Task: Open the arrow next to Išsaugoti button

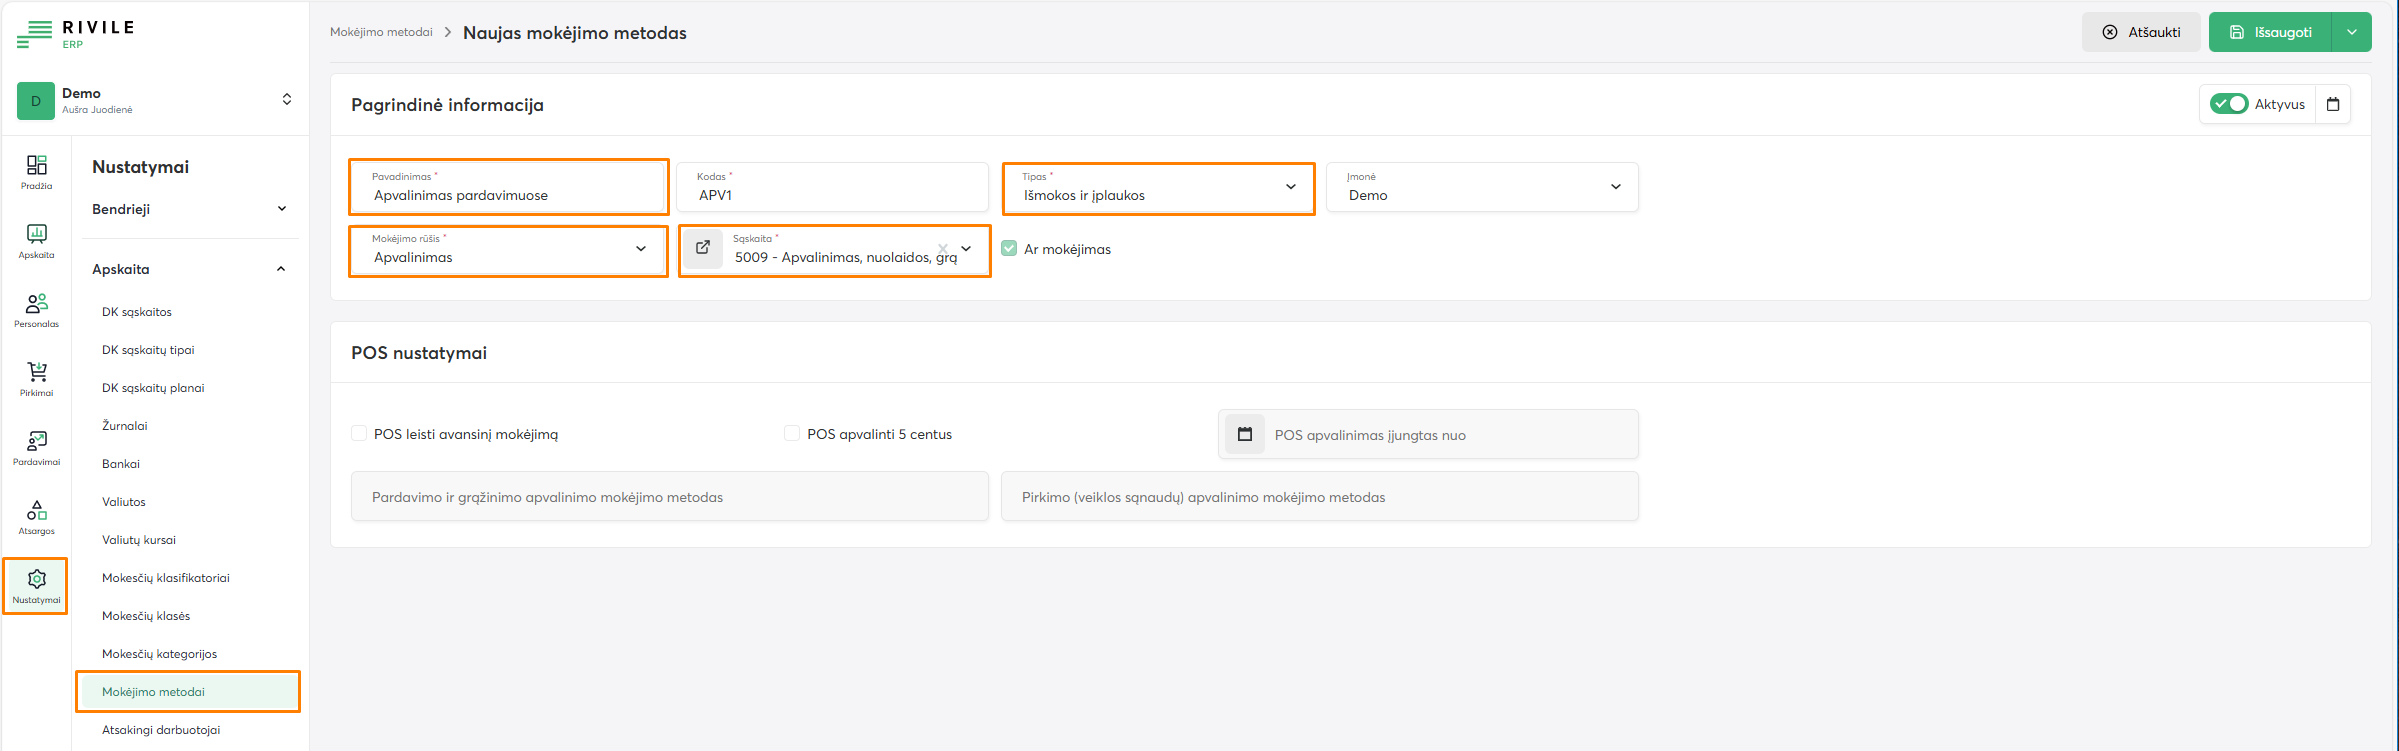Action: [2351, 32]
